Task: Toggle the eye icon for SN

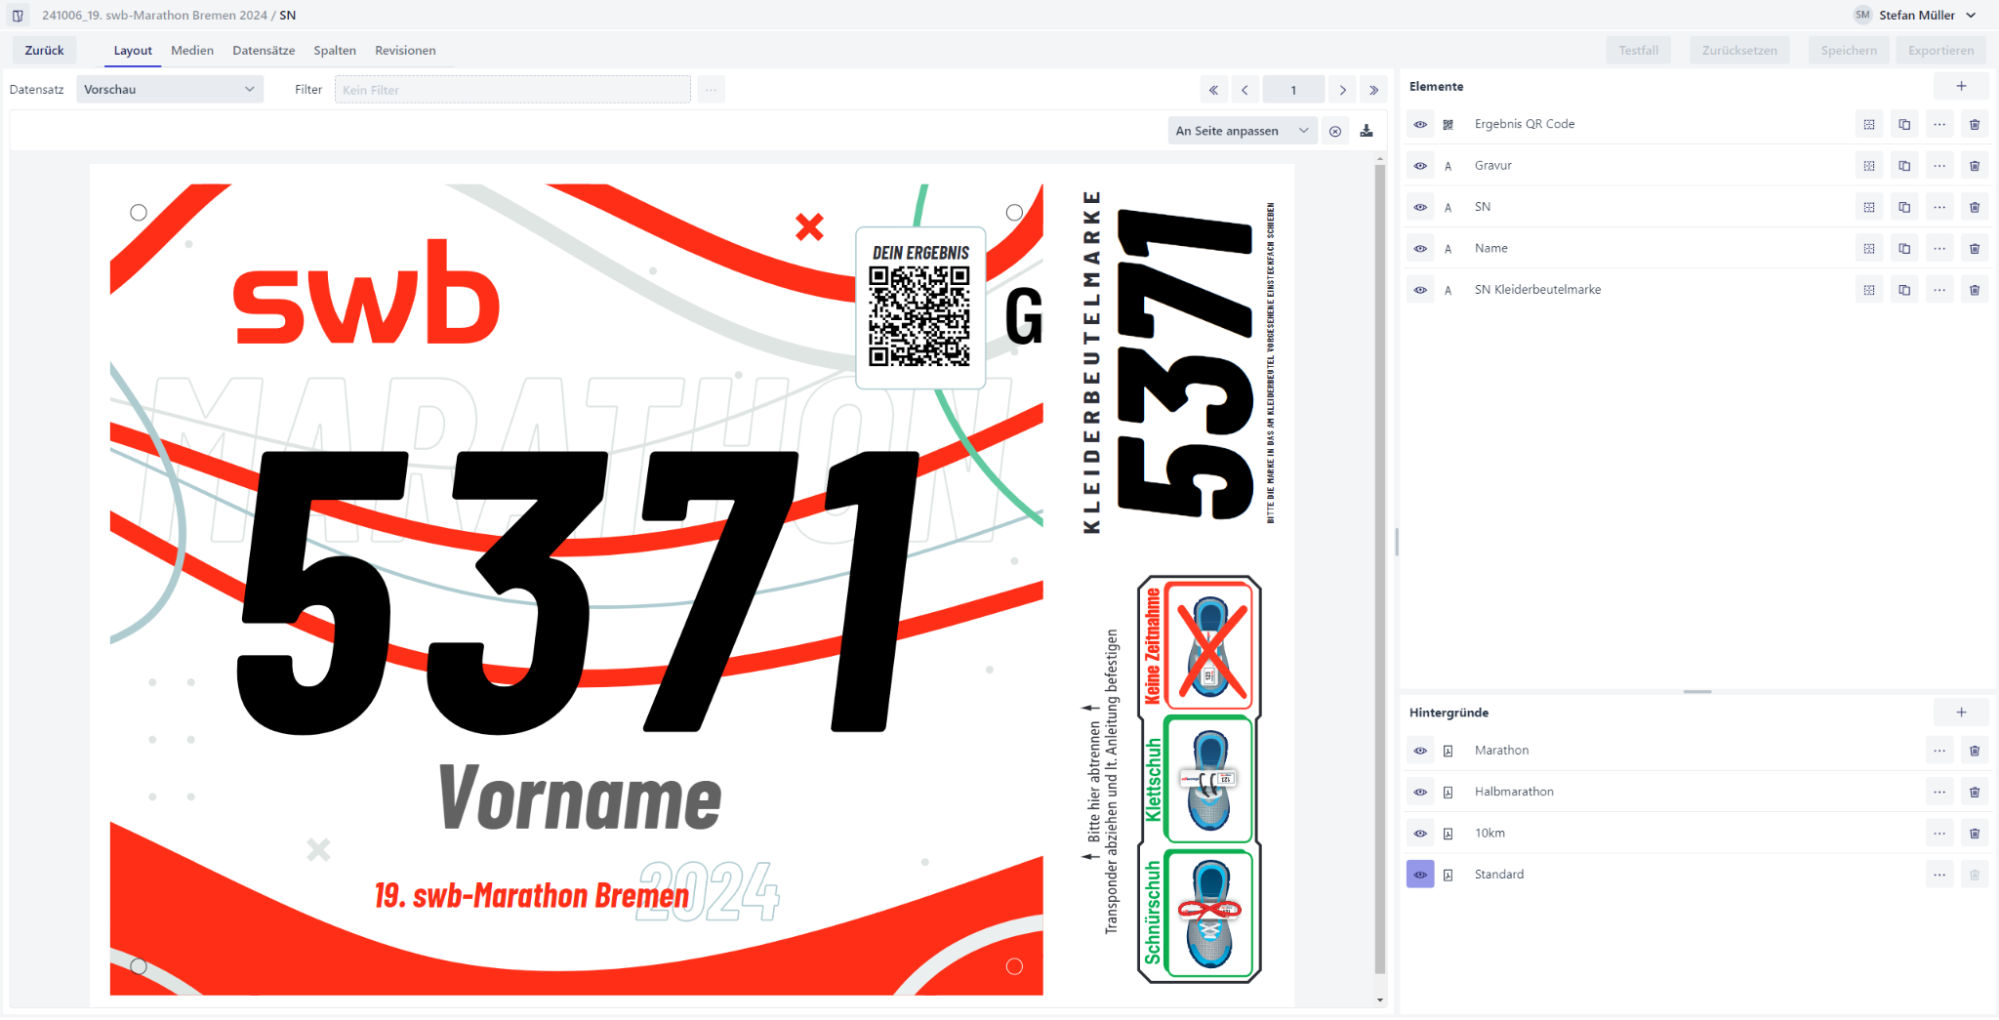Action: (x=1420, y=207)
